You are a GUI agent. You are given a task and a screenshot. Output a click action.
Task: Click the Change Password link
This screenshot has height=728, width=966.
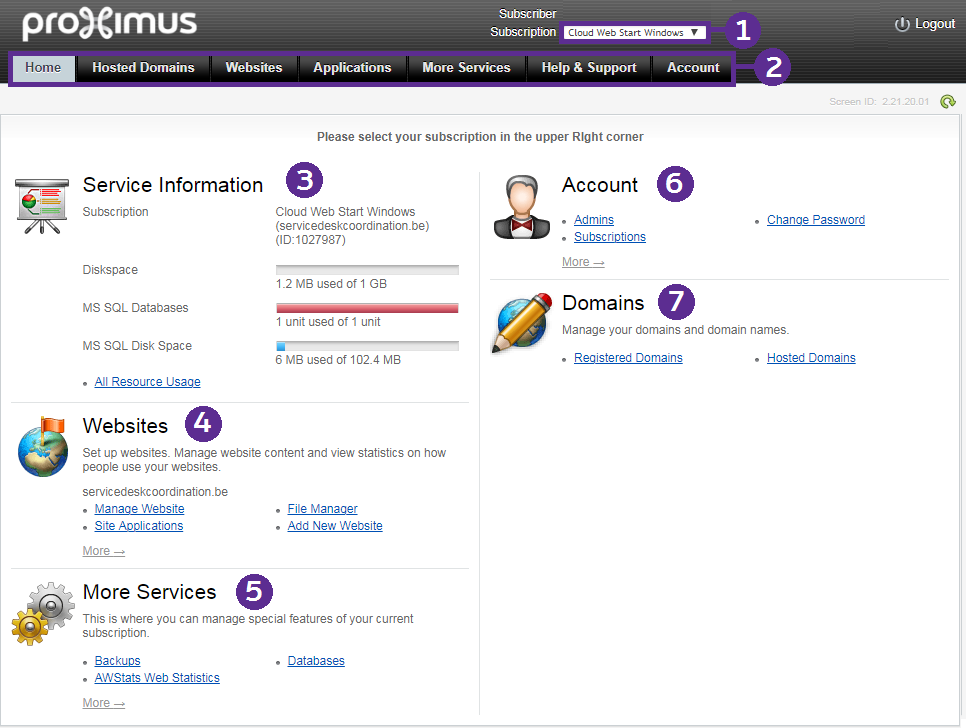click(816, 220)
